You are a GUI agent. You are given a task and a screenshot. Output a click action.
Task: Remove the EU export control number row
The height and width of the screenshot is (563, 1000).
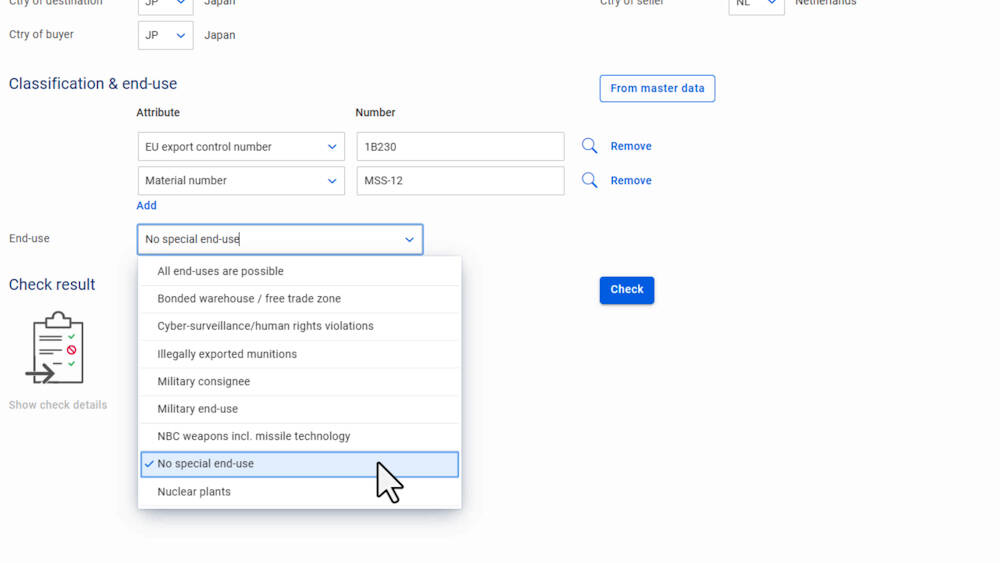point(631,146)
